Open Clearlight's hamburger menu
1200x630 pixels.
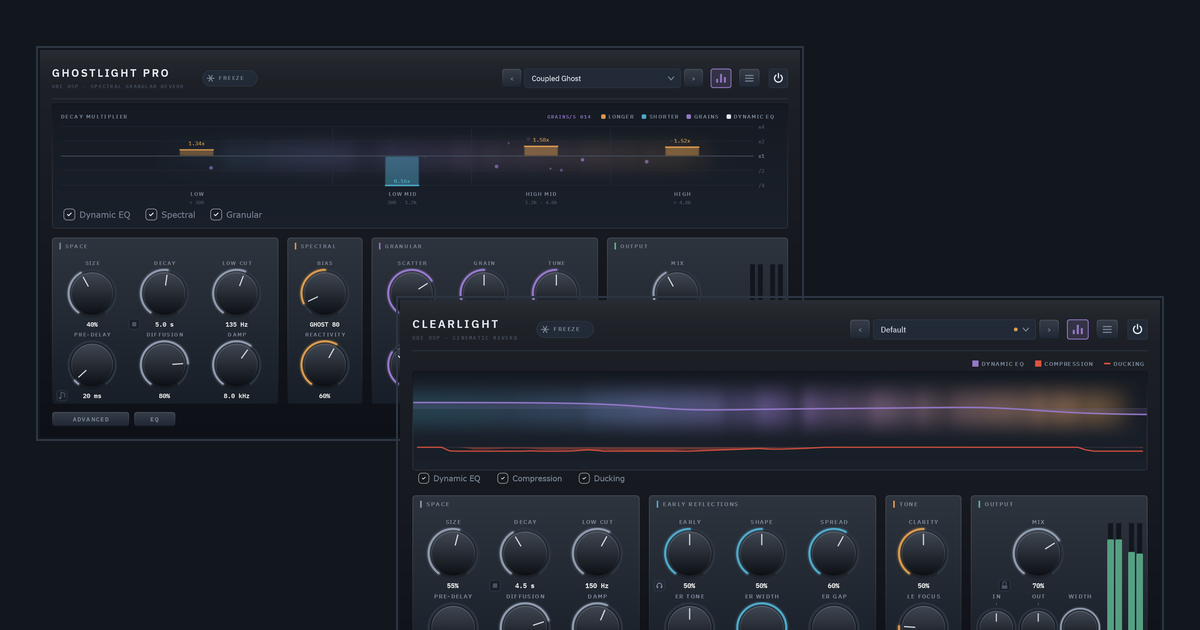[1107, 329]
